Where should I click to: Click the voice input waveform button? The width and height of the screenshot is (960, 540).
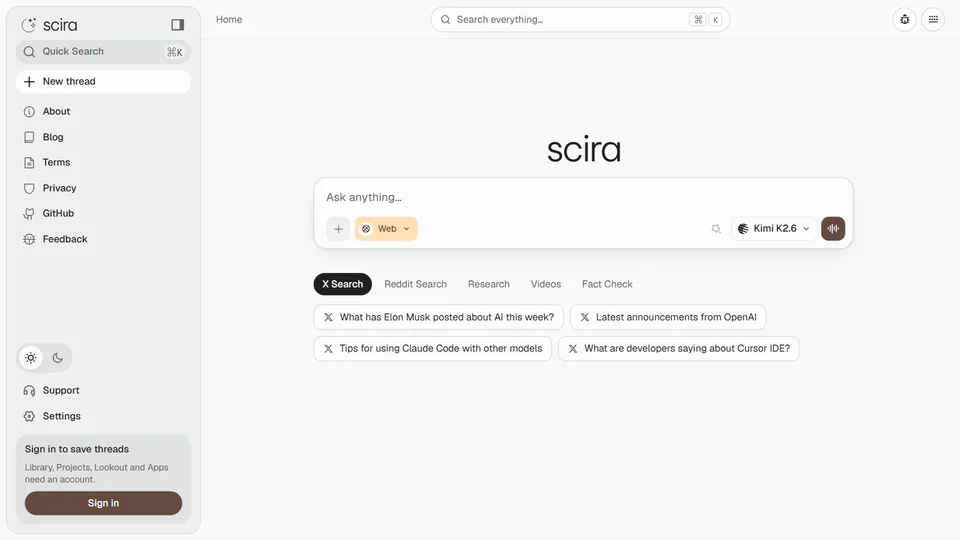tap(833, 228)
